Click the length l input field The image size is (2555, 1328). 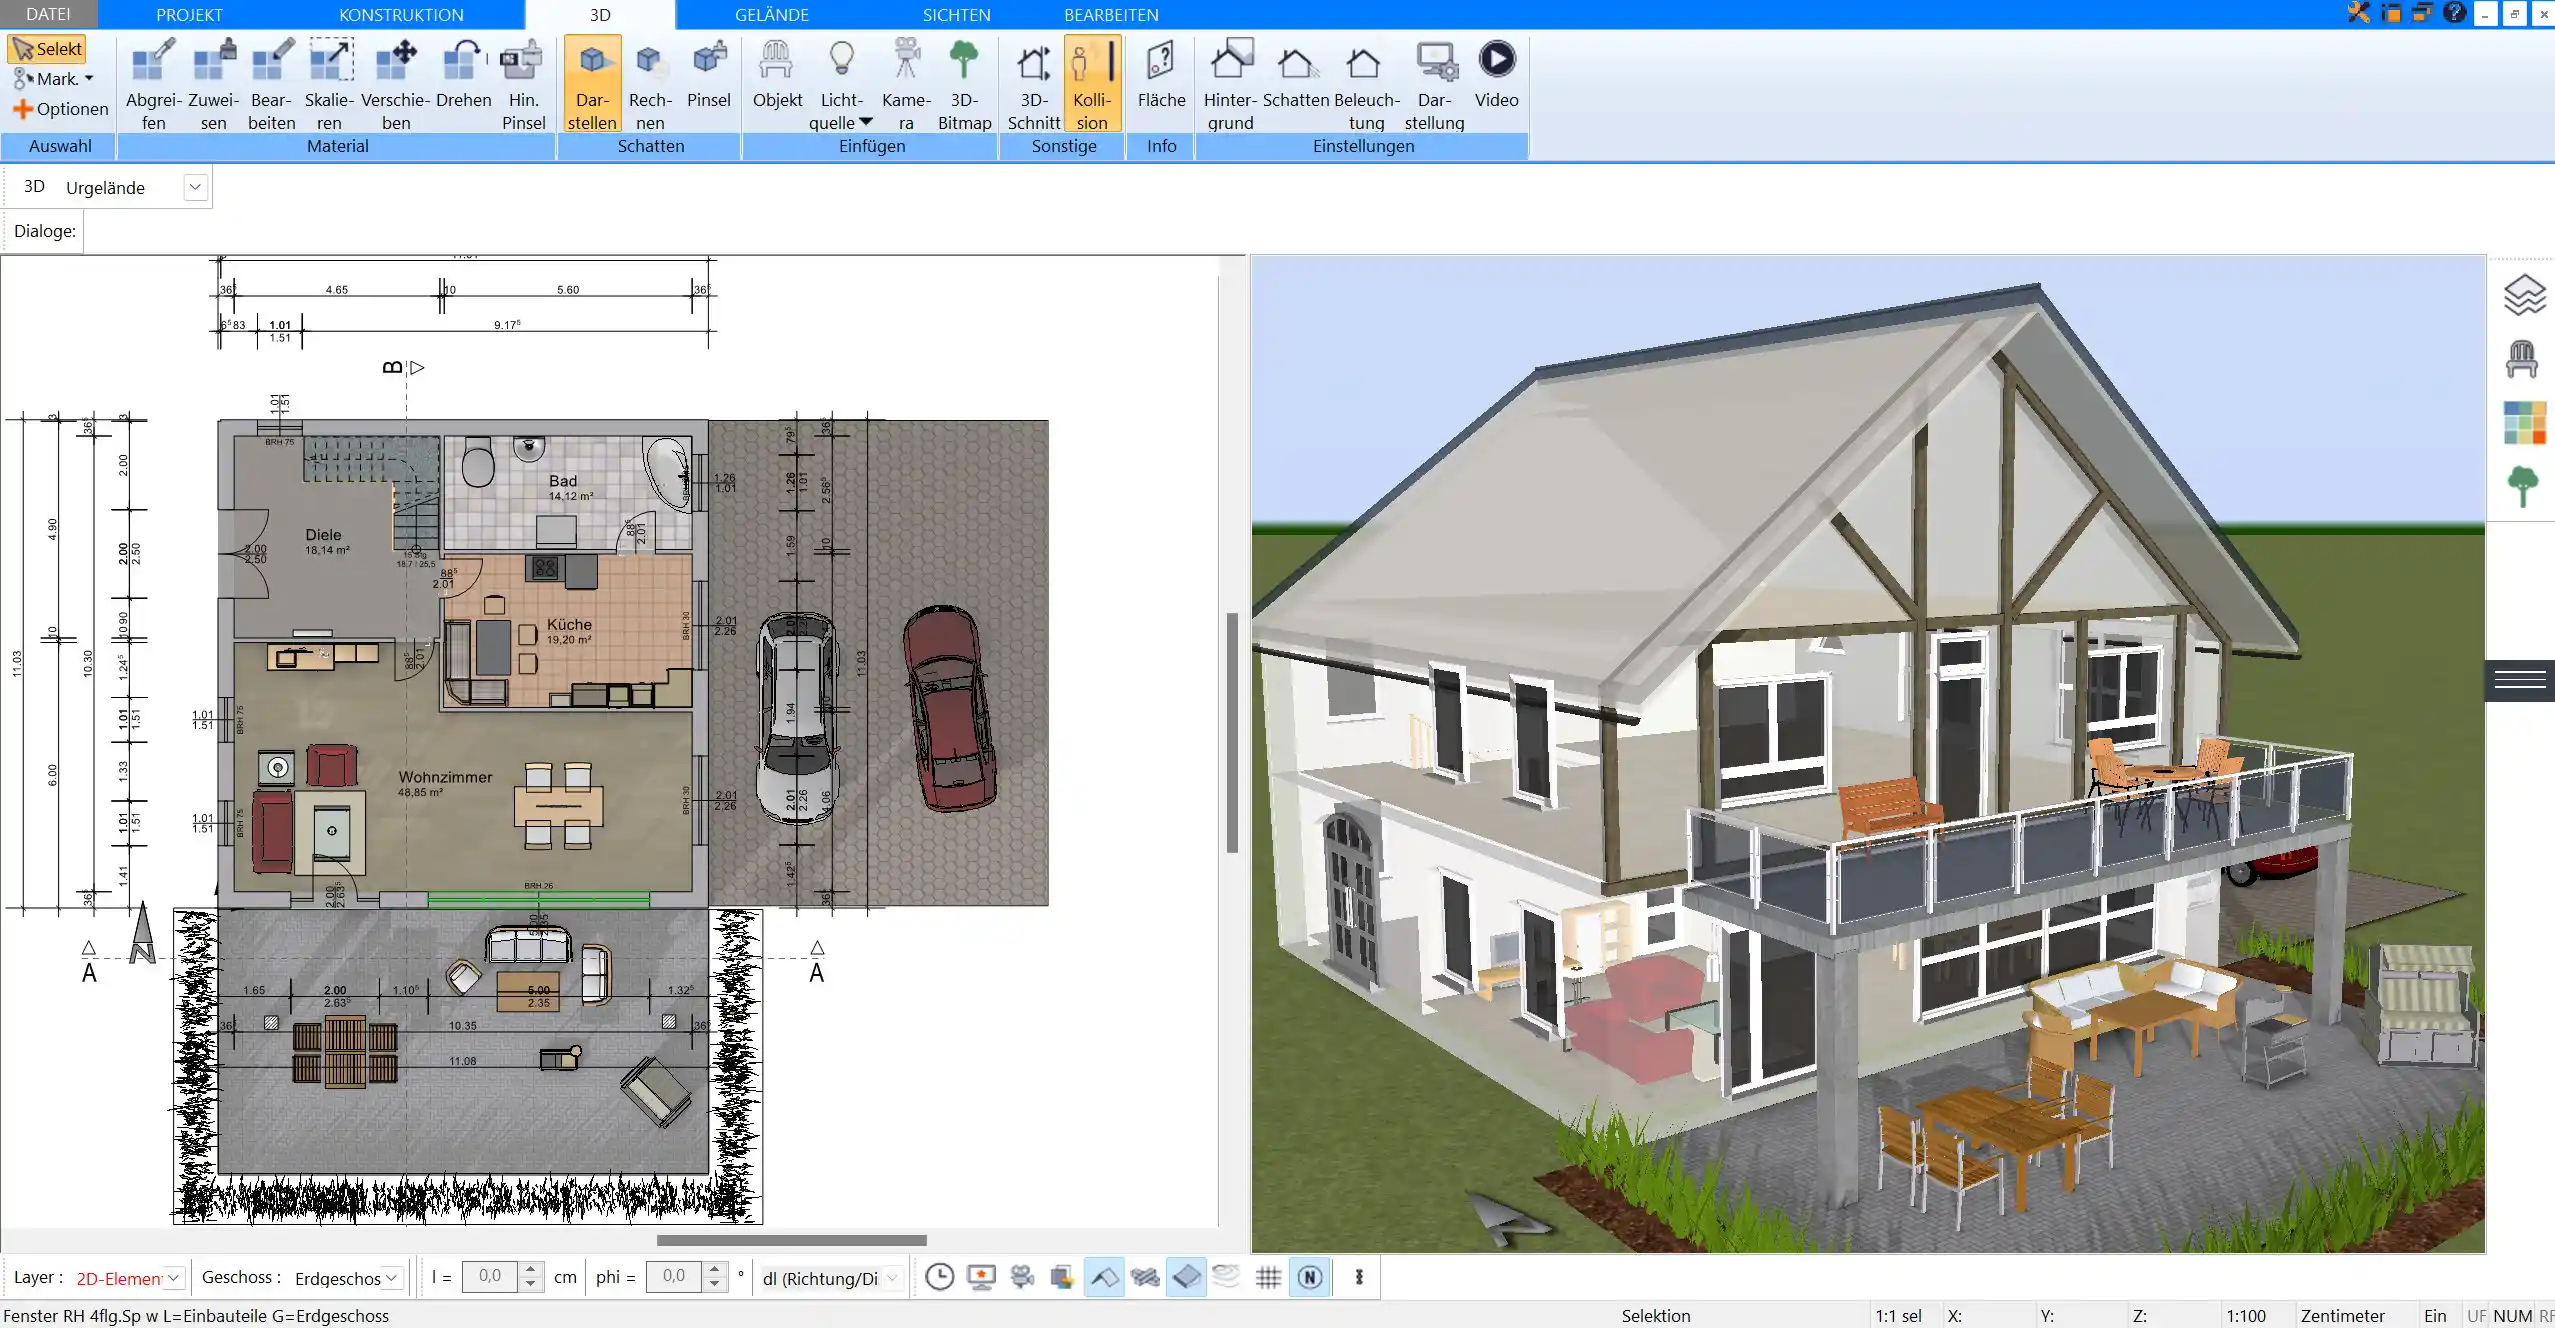(490, 1276)
